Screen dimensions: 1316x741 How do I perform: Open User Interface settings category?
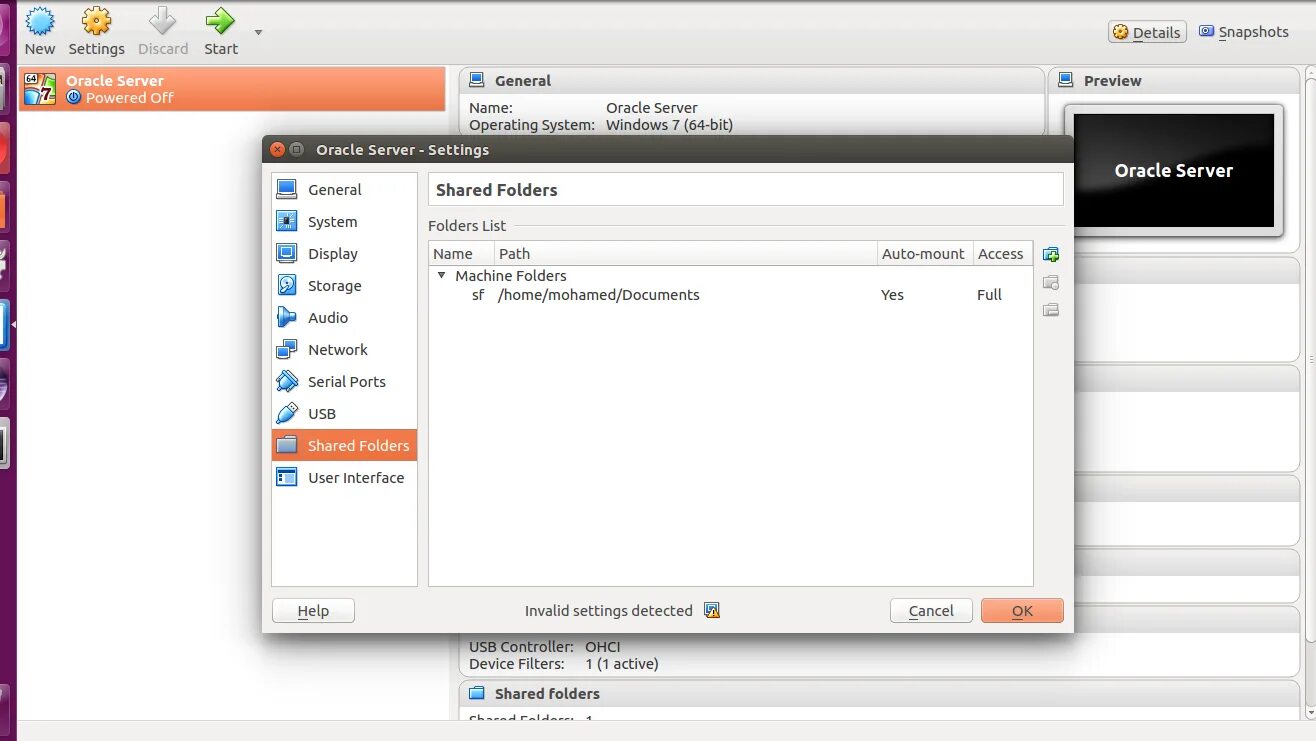coord(344,478)
